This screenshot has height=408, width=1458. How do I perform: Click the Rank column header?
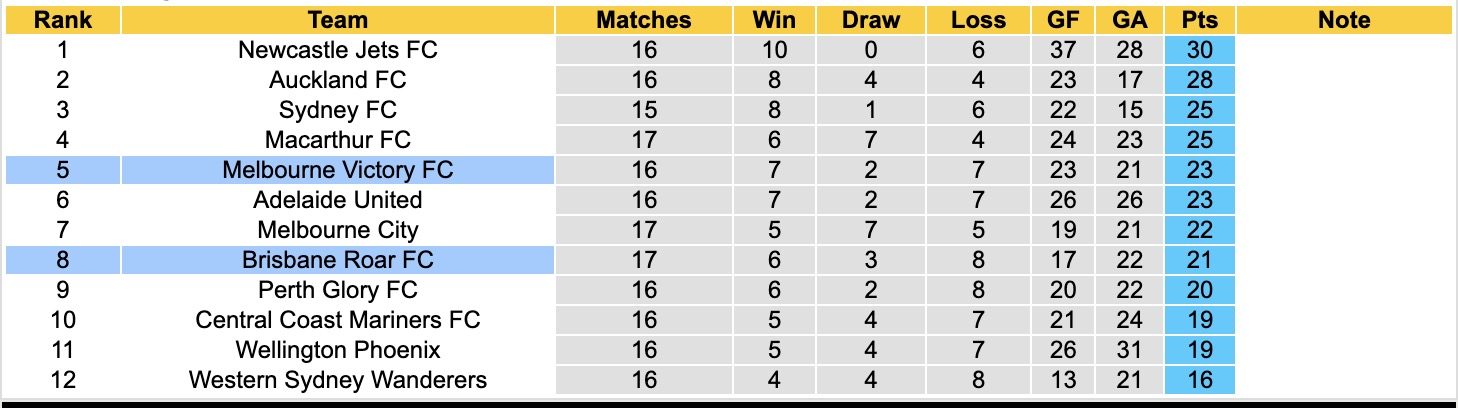click(62, 20)
